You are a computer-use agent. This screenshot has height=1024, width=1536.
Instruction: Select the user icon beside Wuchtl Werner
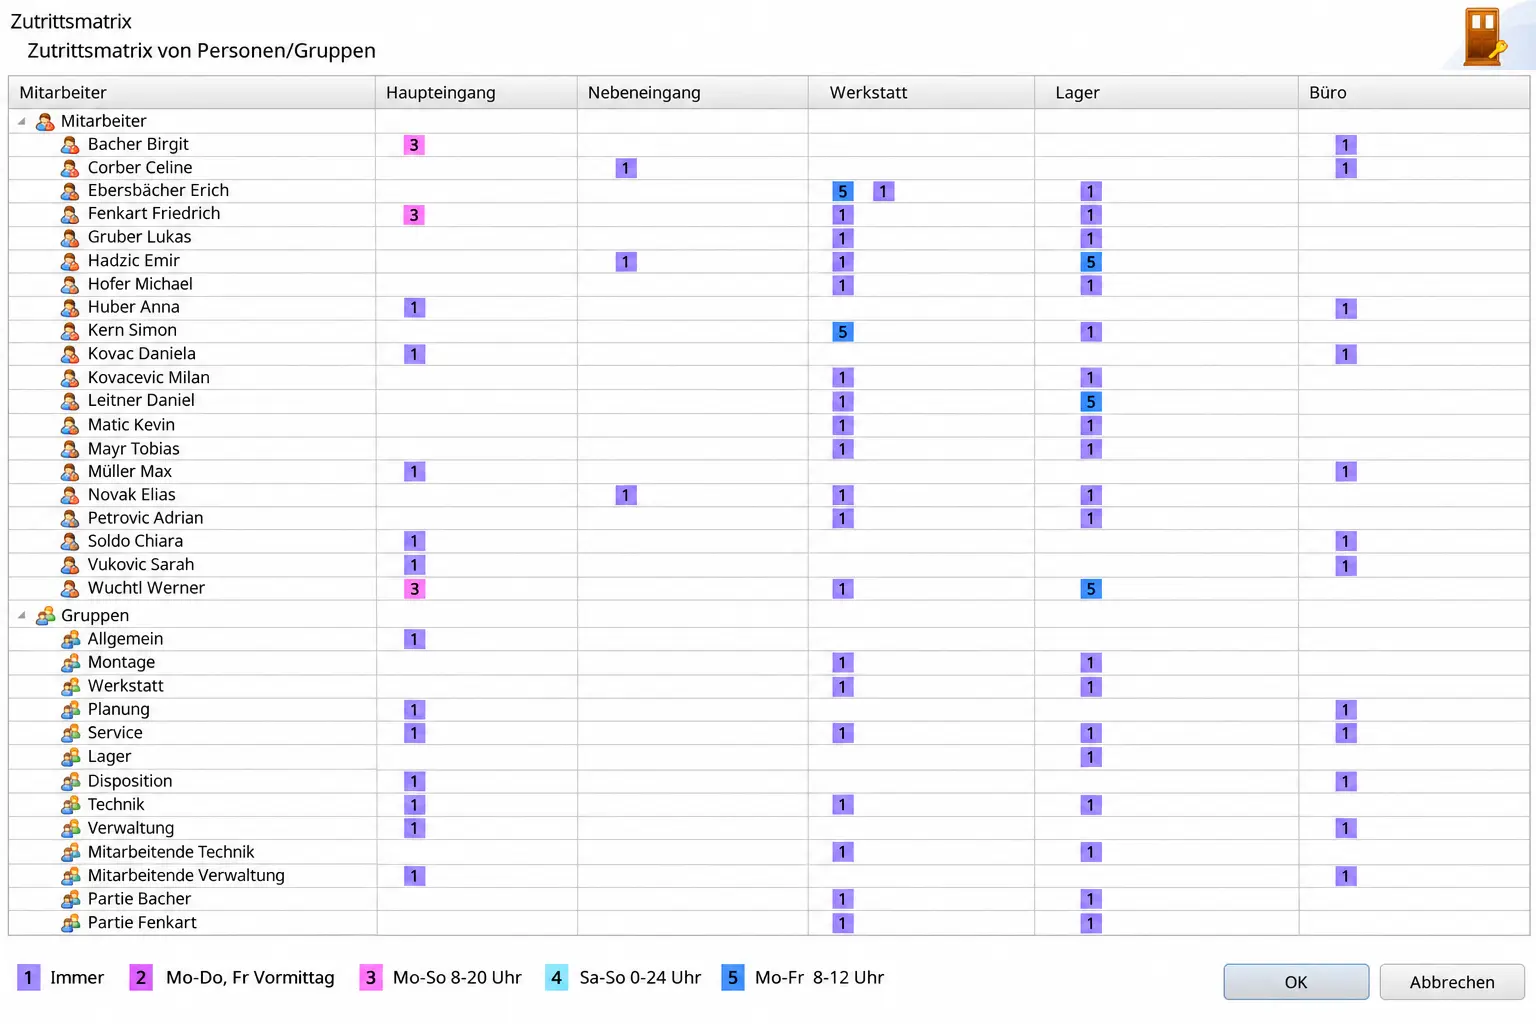[x=70, y=589]
